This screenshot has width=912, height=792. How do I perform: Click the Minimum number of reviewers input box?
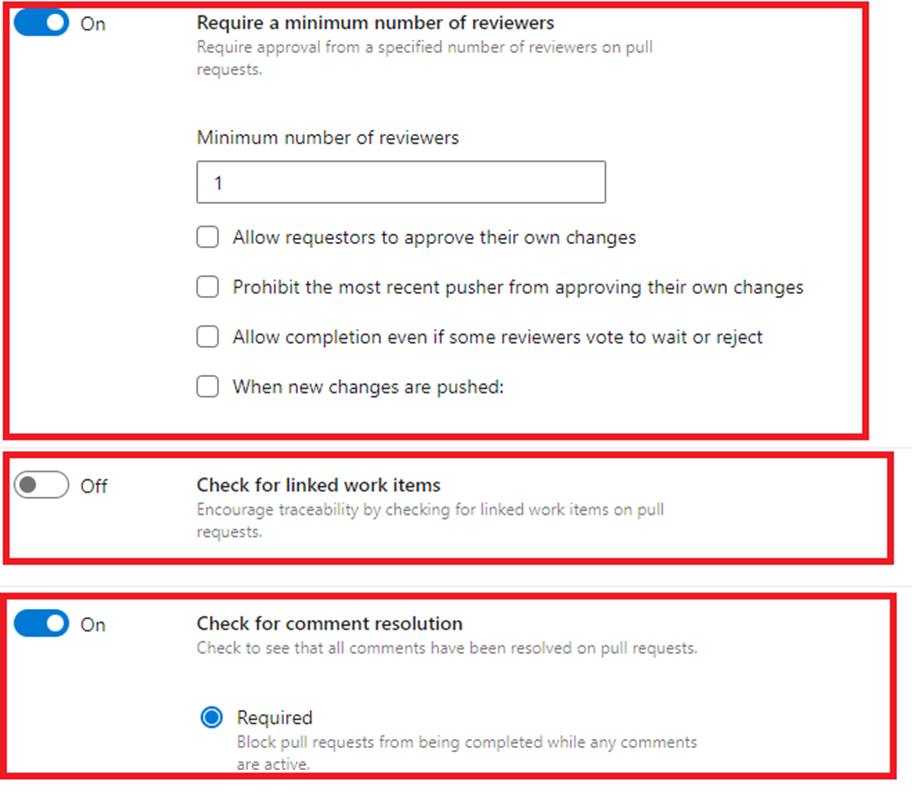pos(401,183)
